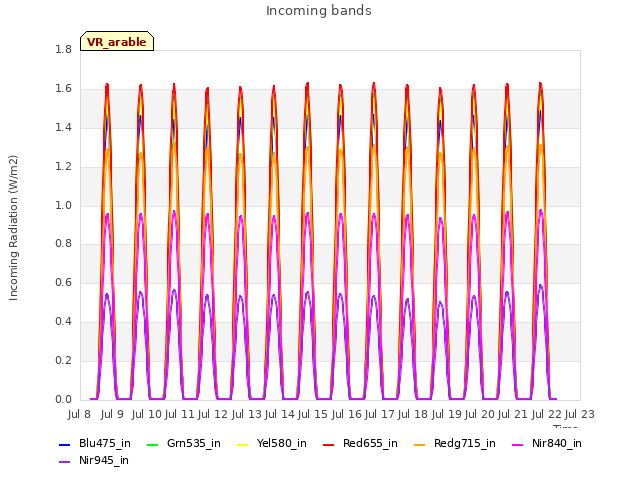Click the 1.0 y-axis tick value
Viewport: 640px width, 480px height.
click(x=63, y=205)
